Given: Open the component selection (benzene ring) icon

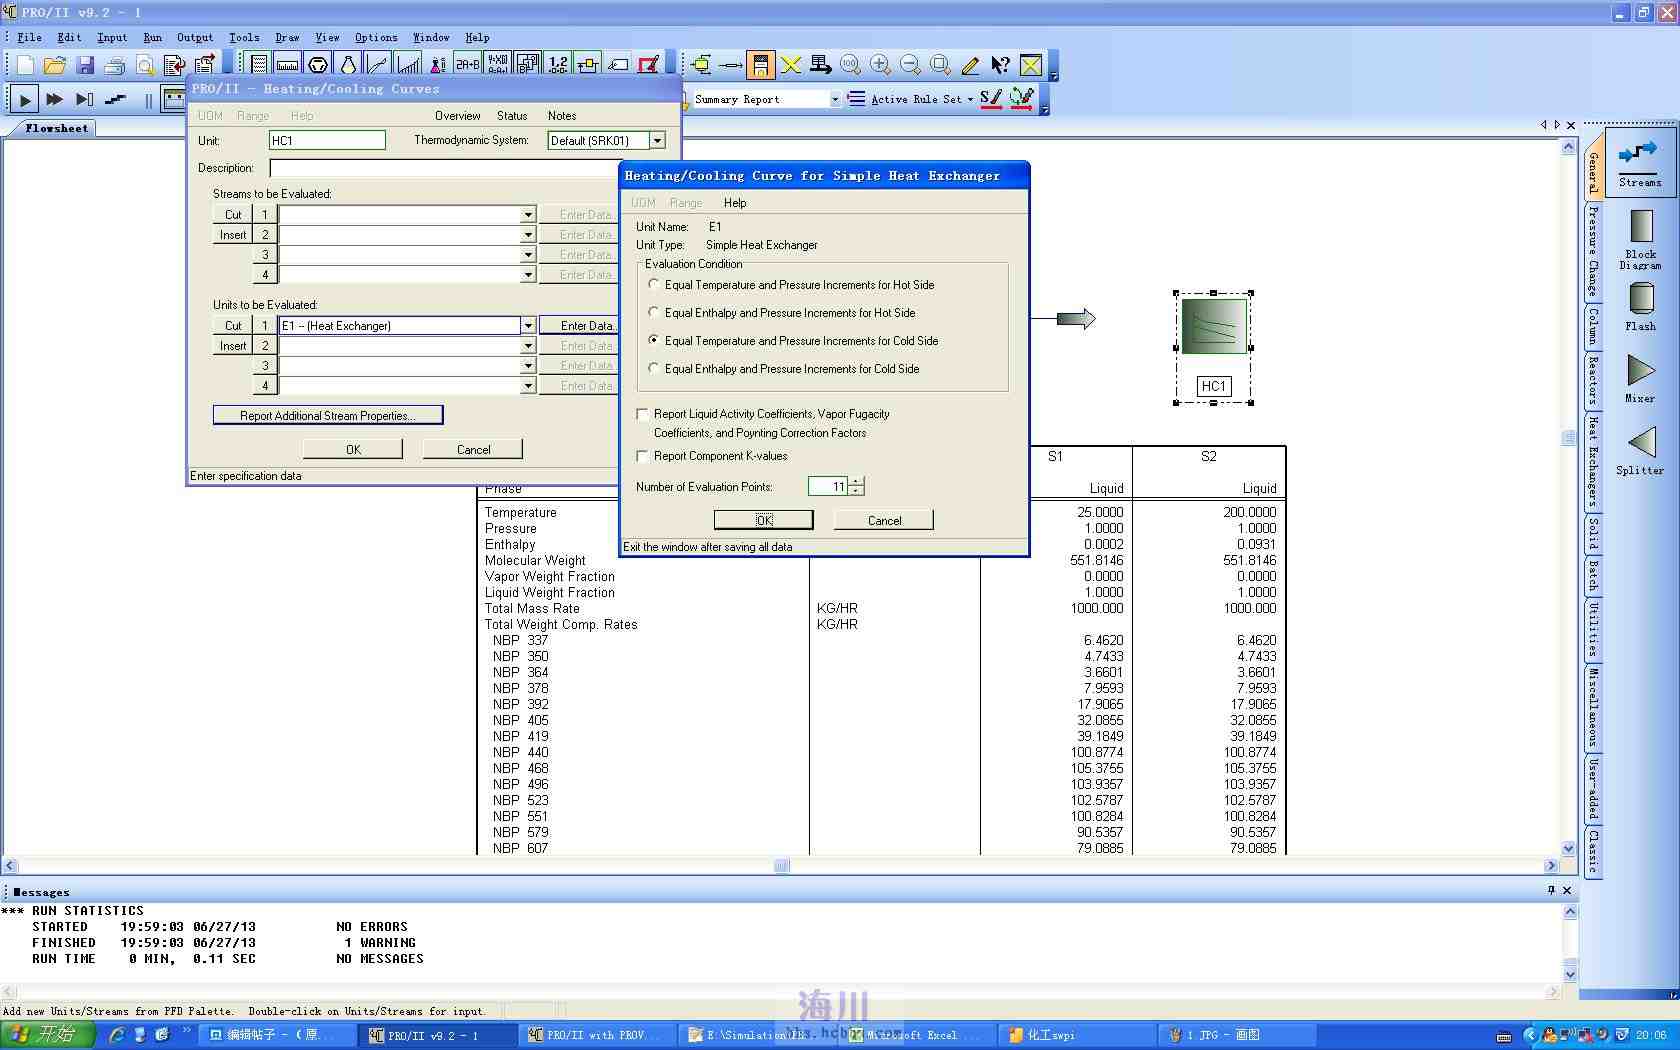Looking at the screenshot, I should point(318,65).
